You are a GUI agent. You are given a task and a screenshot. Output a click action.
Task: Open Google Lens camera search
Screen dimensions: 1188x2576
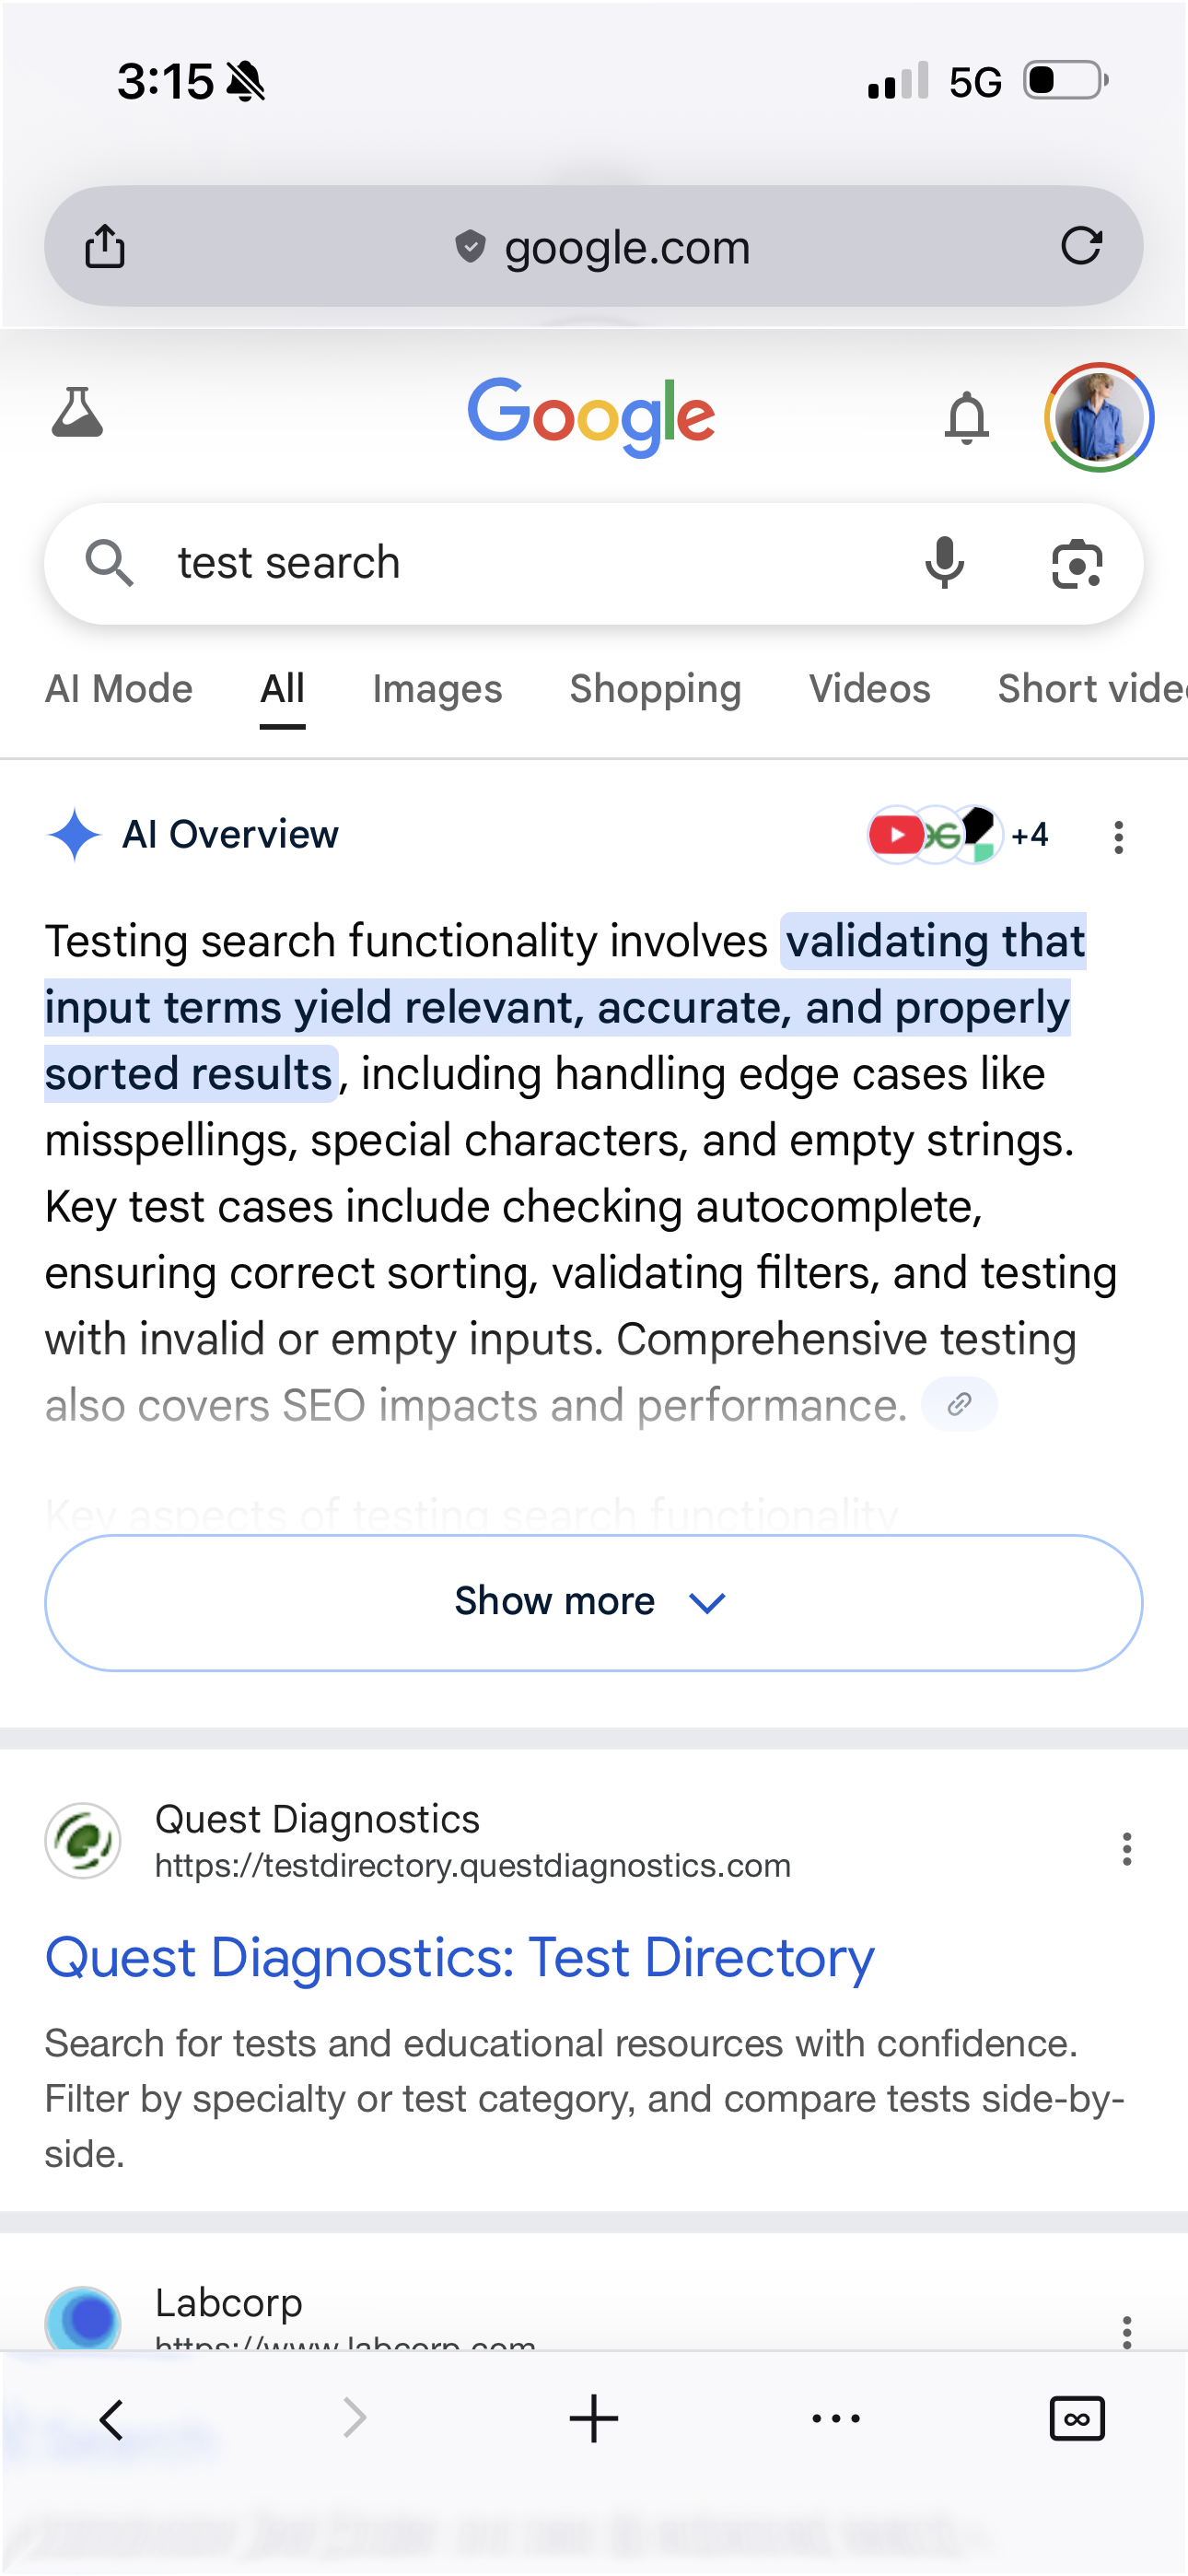[x=1077, y=564]
